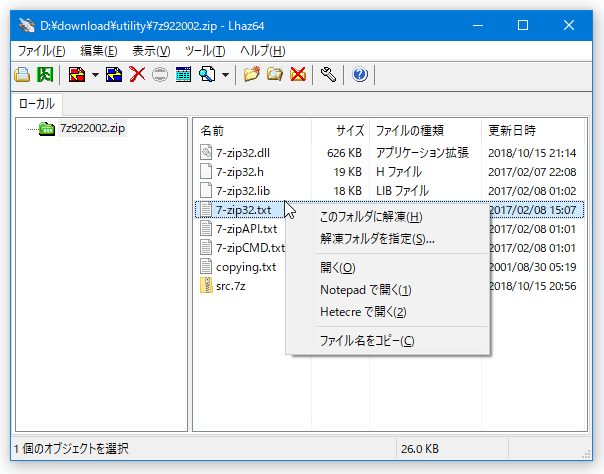Minimize the Lhaz64 window
The height and width of the screenshot is (474, 604).
point(478,25)
